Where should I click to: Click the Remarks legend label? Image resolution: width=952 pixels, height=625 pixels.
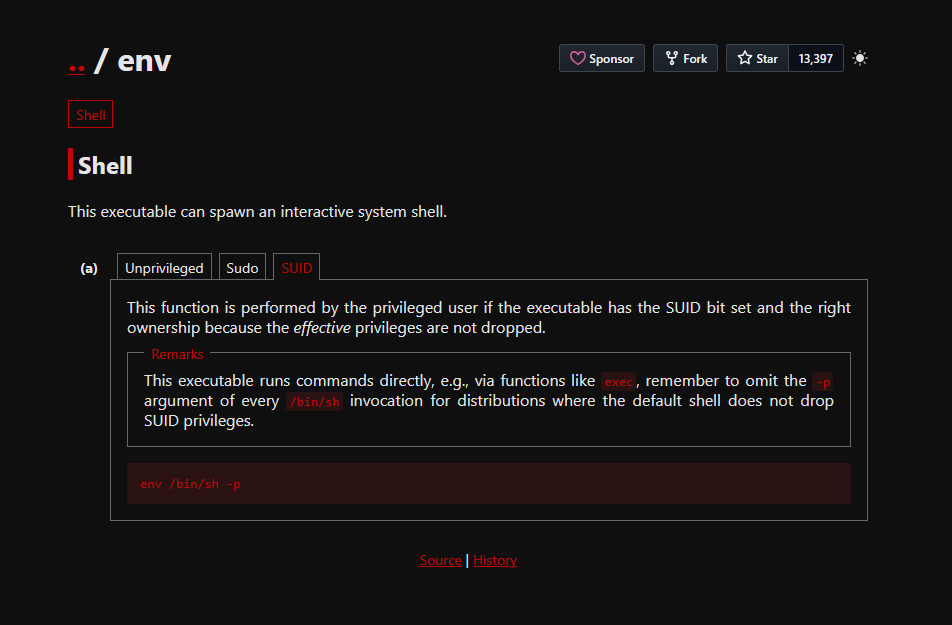[x=177, y=354]
